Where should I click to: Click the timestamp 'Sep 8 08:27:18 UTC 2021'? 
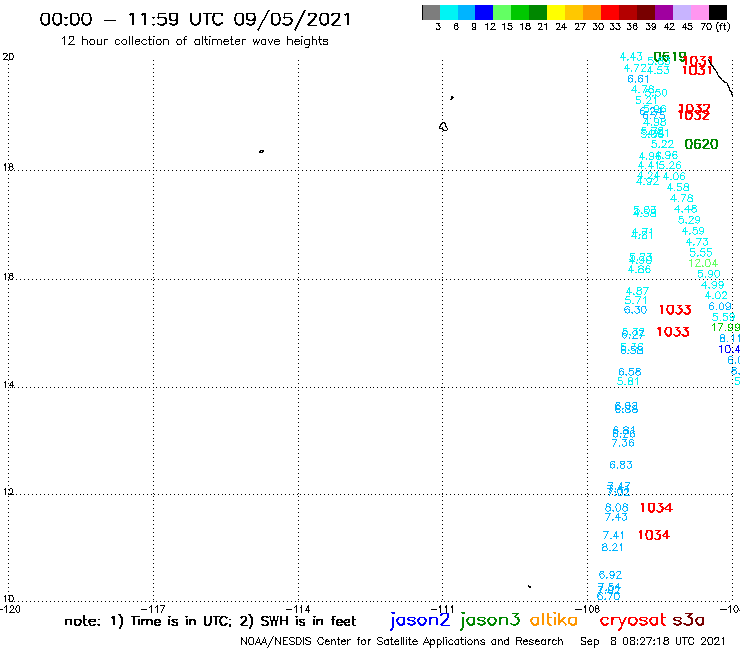[653, 641]
